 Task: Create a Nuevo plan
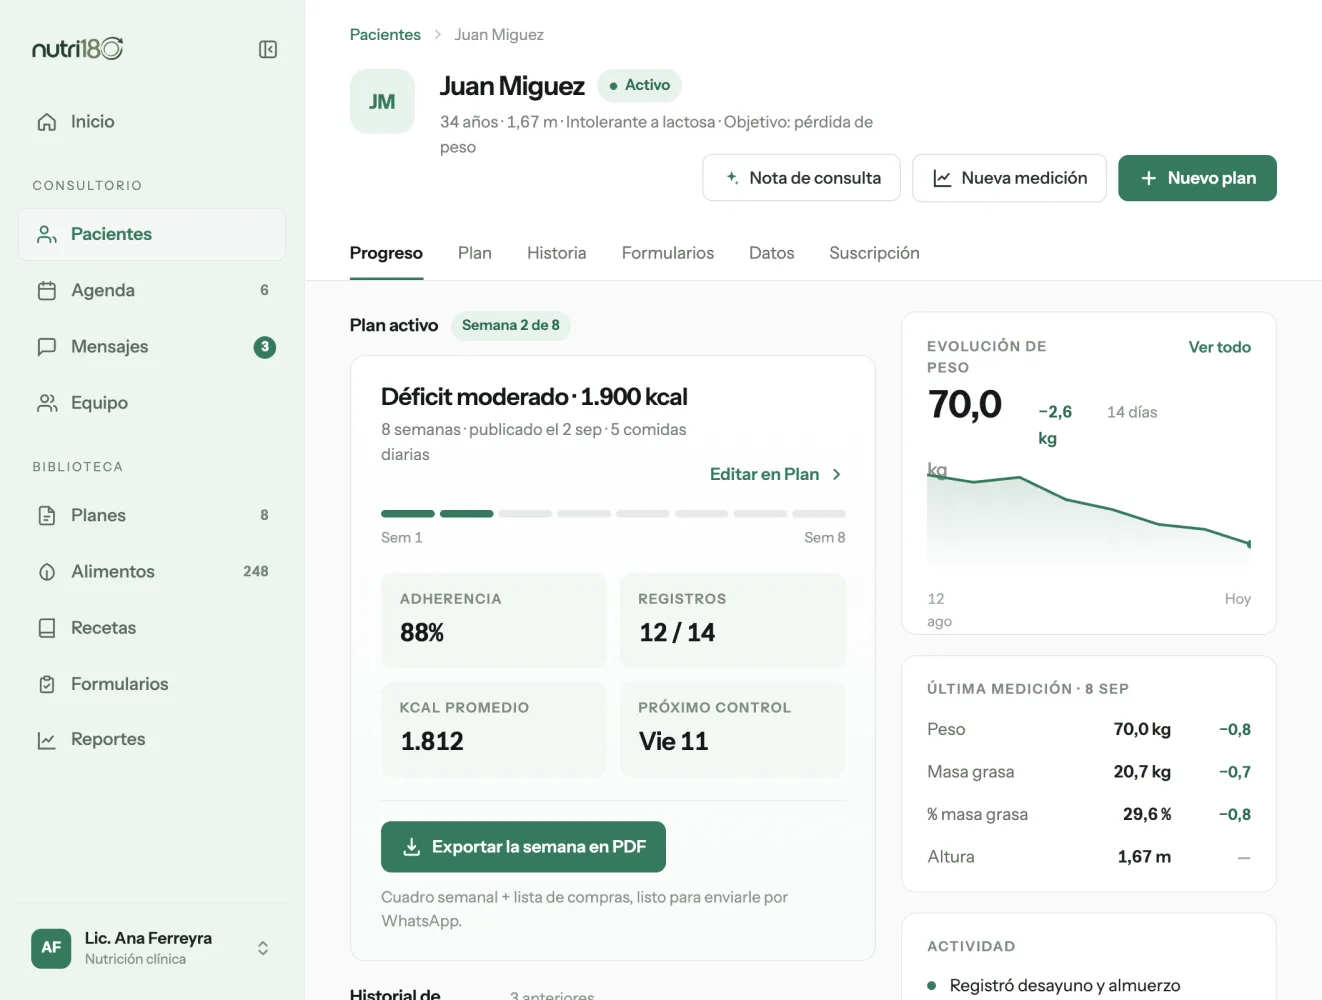pyautogui.click(x=1197, y=178)
